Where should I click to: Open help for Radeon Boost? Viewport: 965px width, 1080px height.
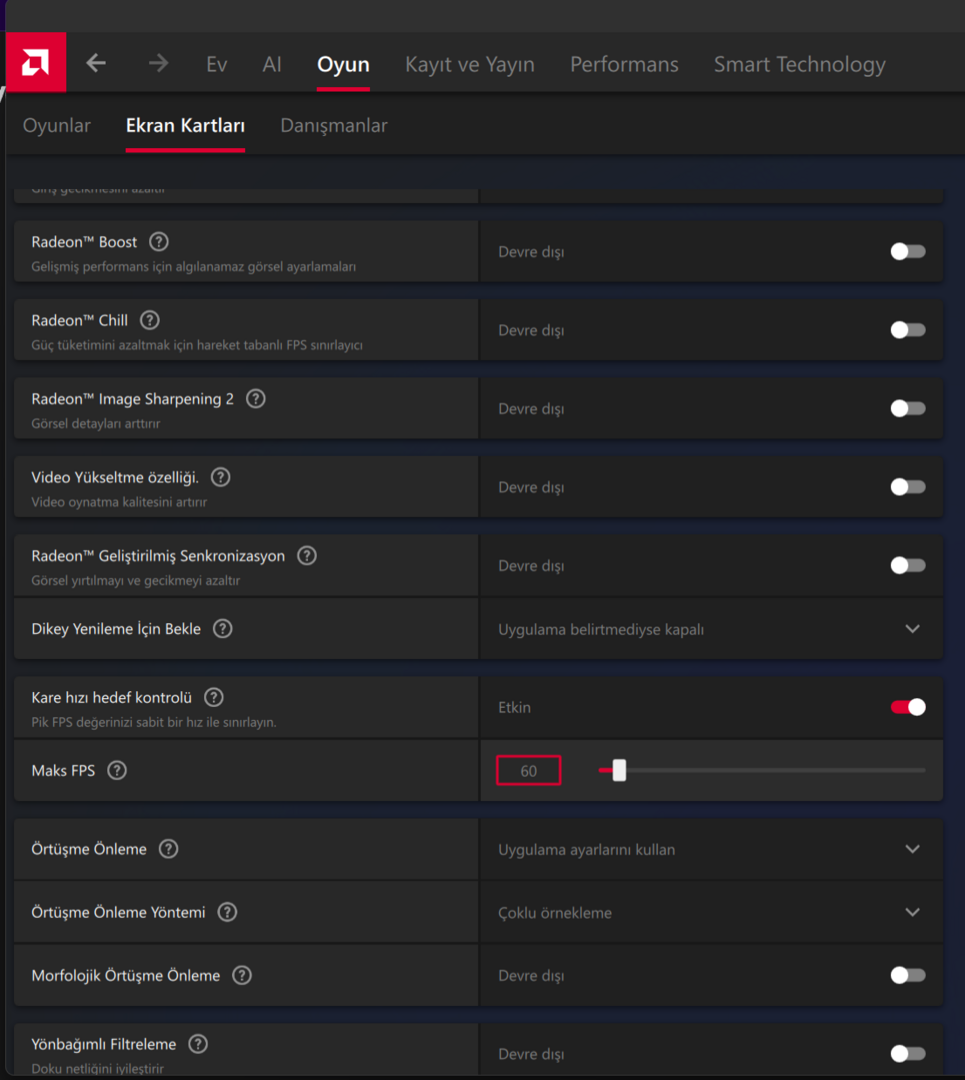click(x=159, y=242)
